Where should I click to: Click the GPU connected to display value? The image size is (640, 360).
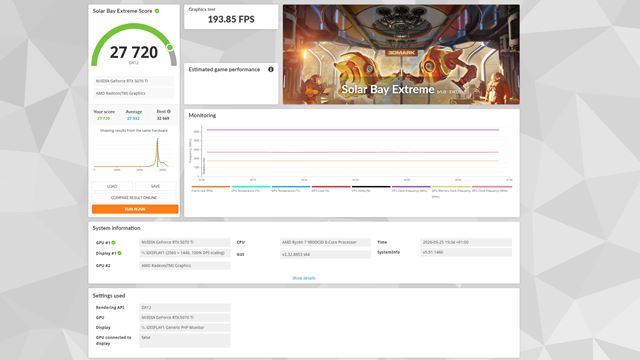tap(184, 340)
